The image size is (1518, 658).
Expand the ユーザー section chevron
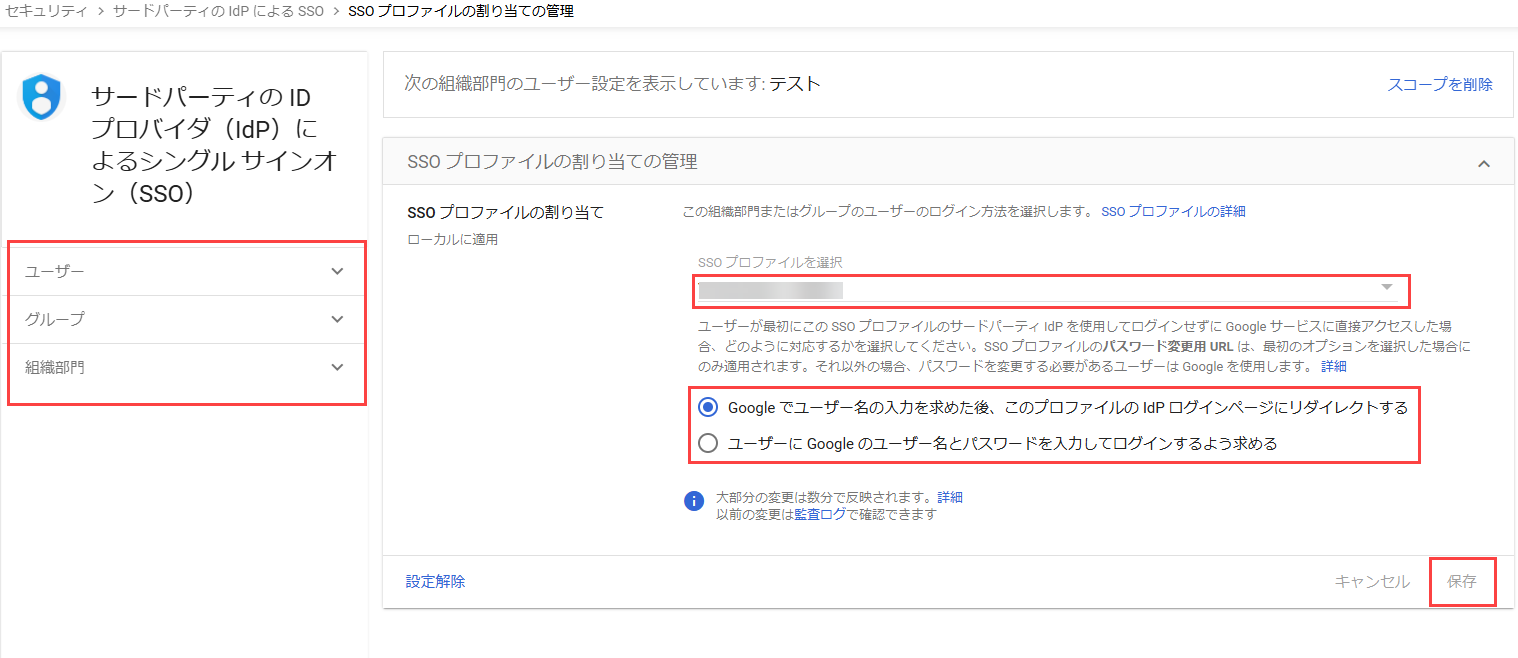click(x=338, y=271)
